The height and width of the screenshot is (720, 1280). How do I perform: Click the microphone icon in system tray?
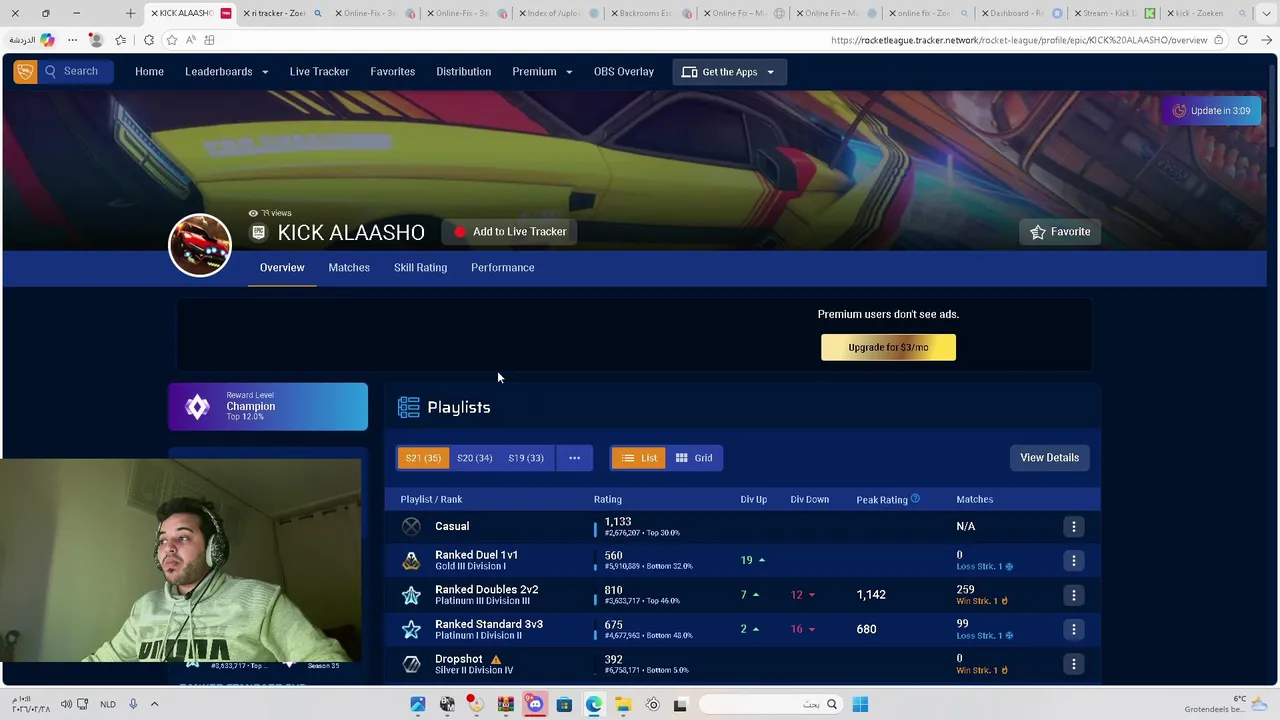click(132, 704)
